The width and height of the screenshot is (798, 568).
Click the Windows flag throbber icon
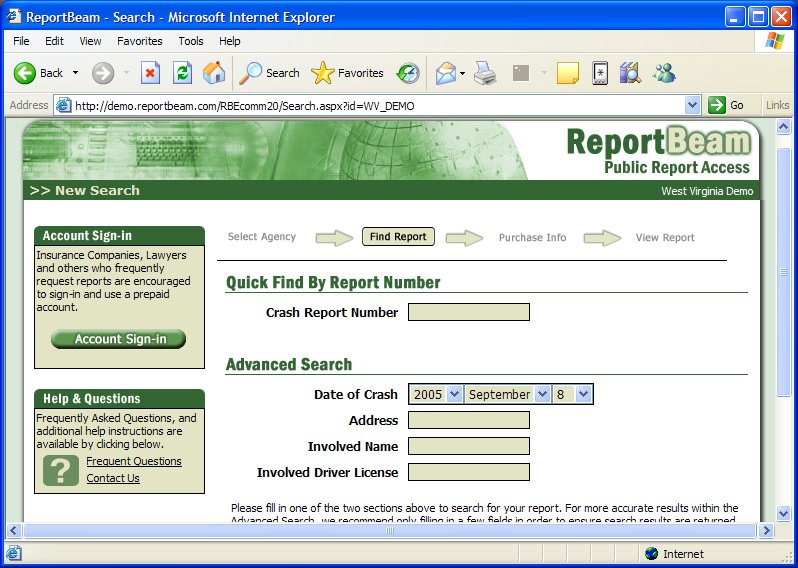[x=775, y=41]
